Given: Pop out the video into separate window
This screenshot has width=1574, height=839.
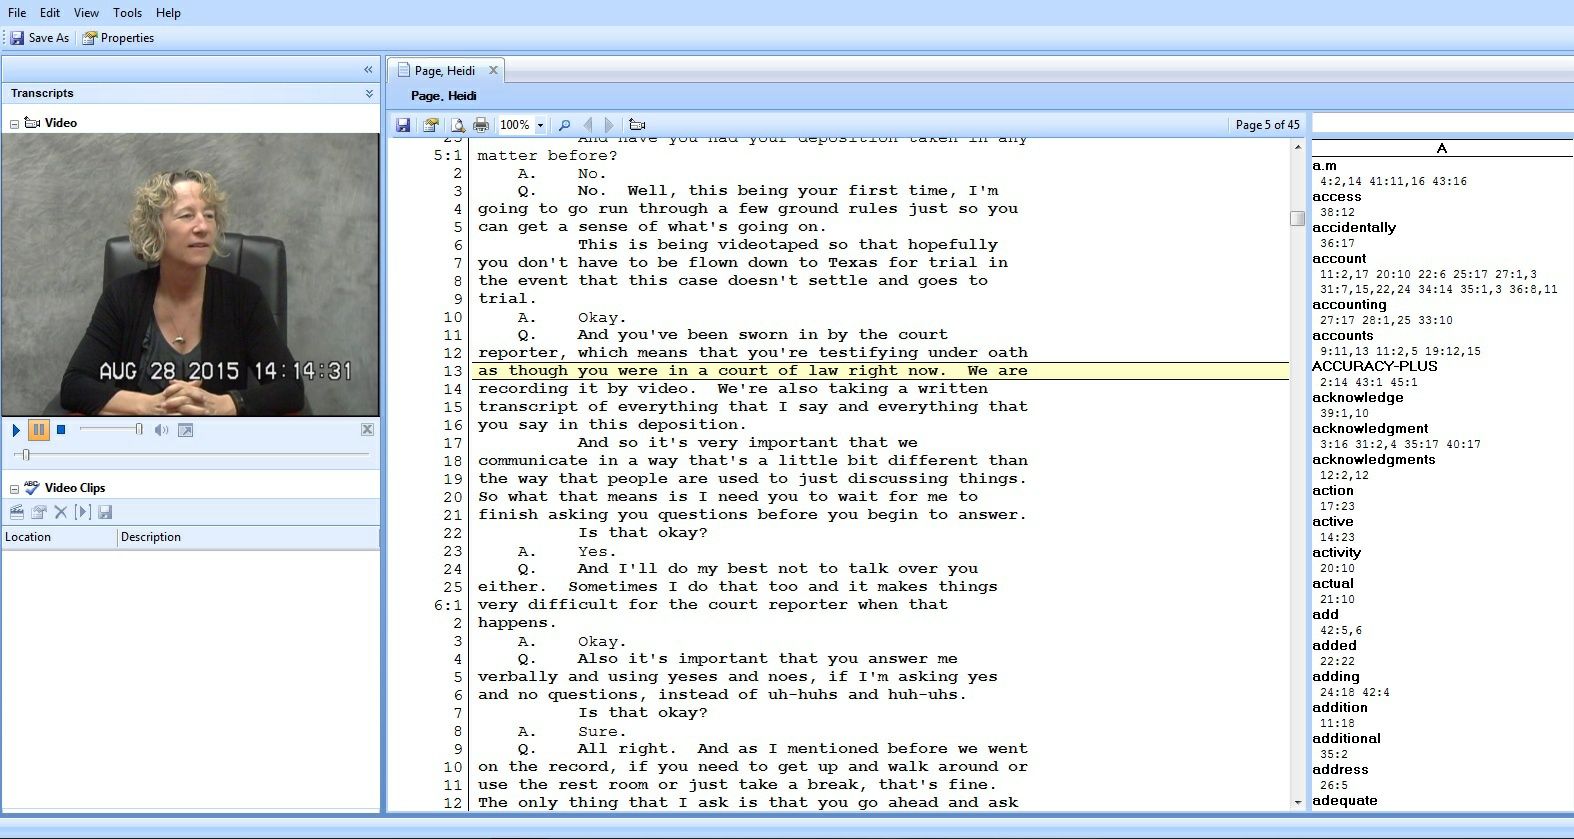Looking at the screenshot, I should [185, 430].
